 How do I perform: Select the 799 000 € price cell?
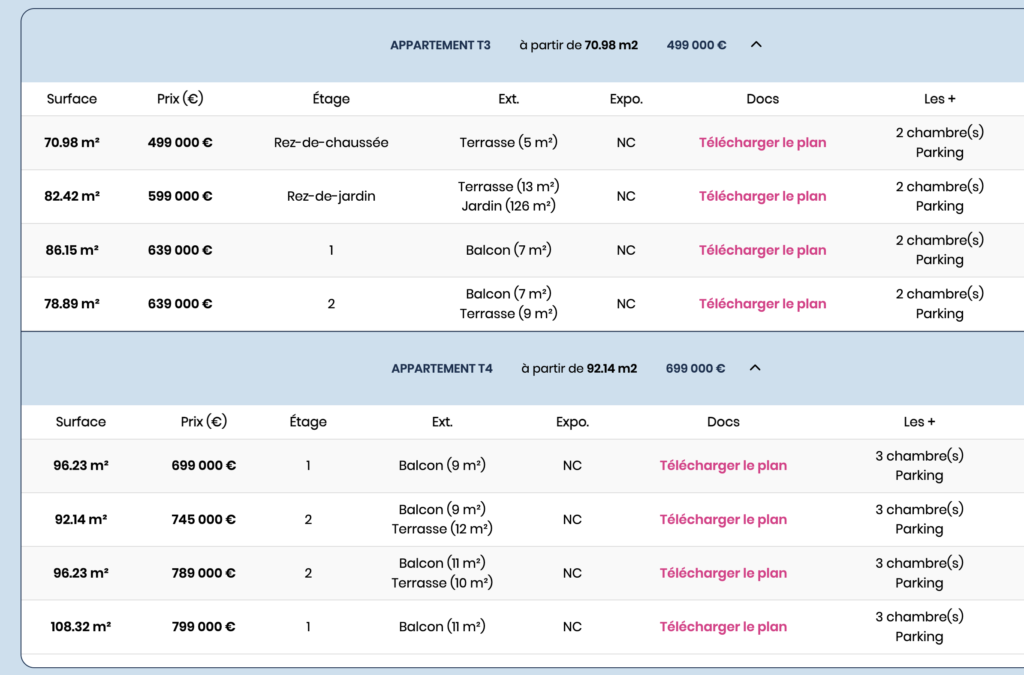point(203,627)
